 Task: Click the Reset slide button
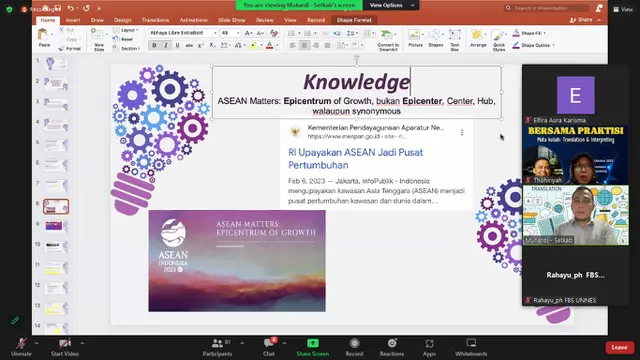(x=123, y=39)
